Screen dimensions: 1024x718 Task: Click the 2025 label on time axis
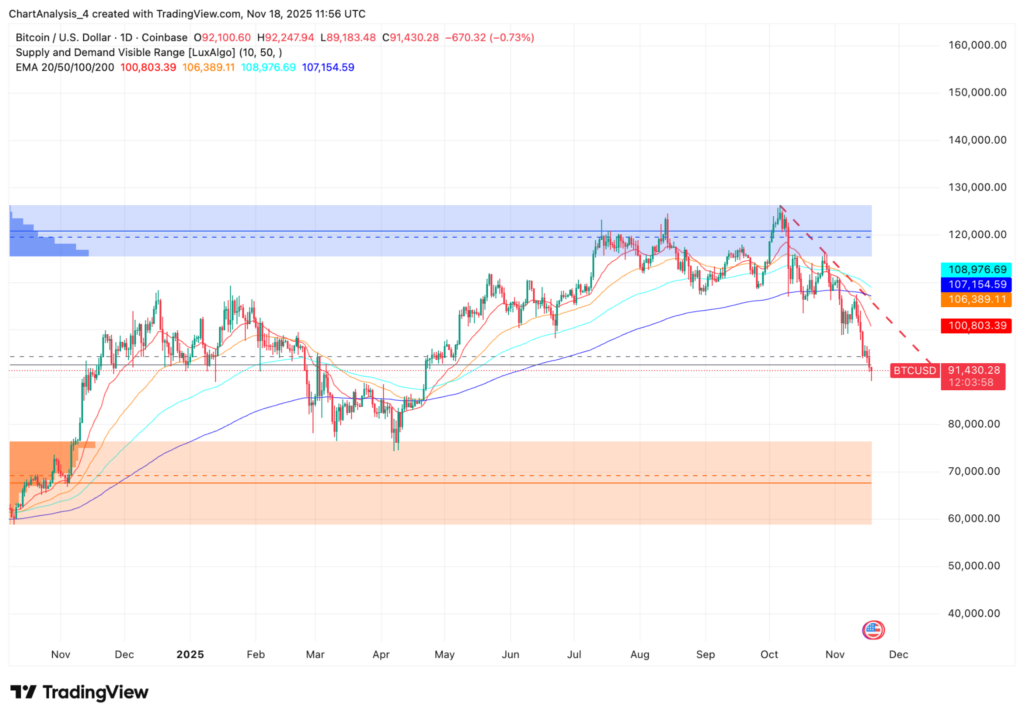pyautogui.click(x=190, y=653)
